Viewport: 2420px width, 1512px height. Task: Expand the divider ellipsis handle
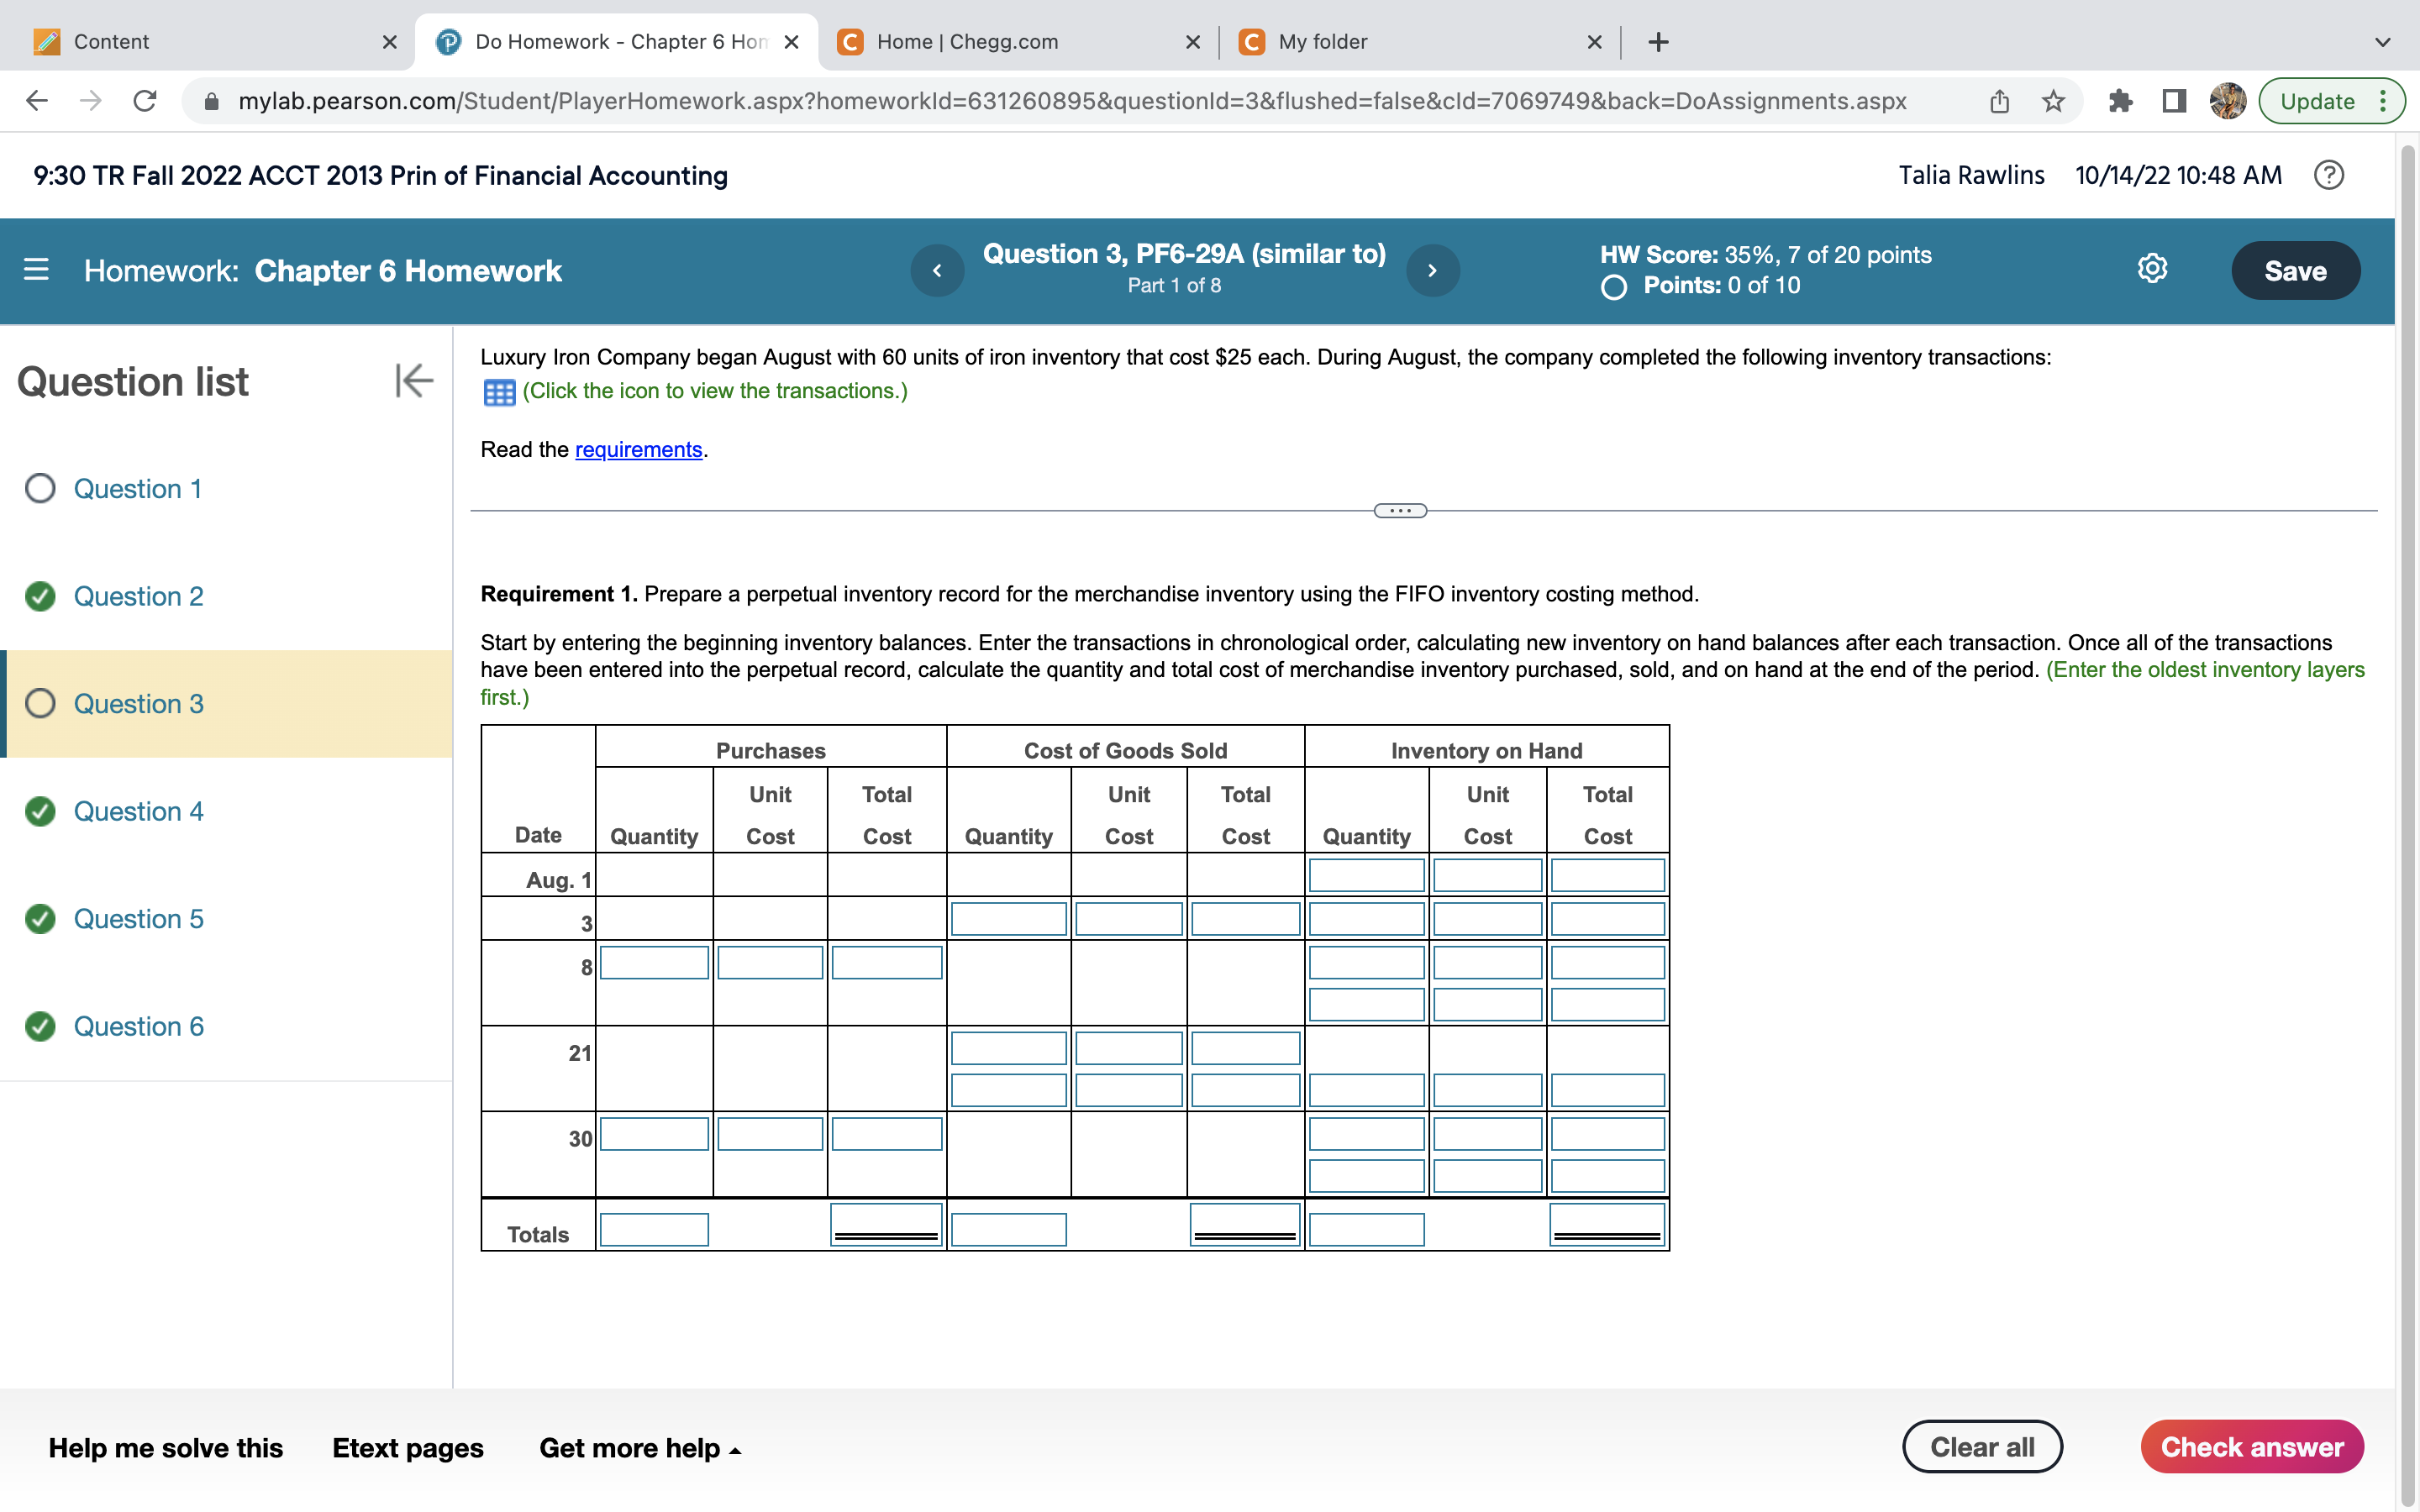point(1400,511)
